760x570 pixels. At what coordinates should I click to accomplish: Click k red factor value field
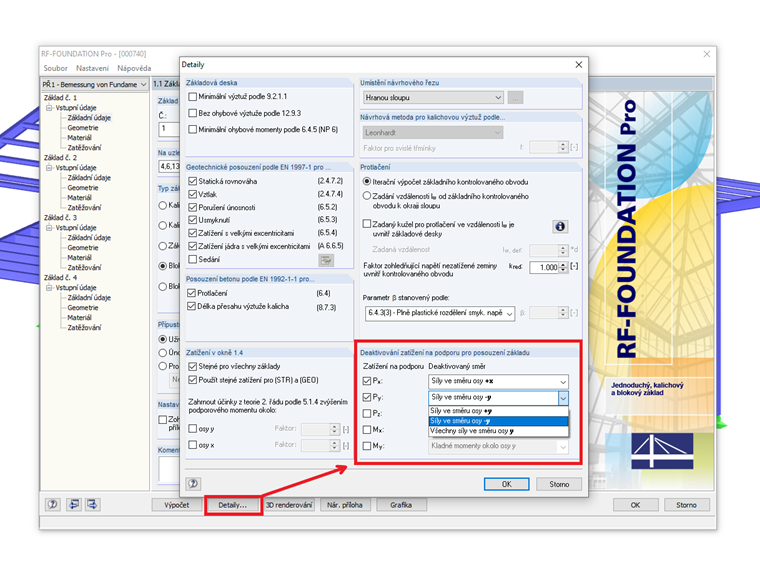click(x=544, y=268)
